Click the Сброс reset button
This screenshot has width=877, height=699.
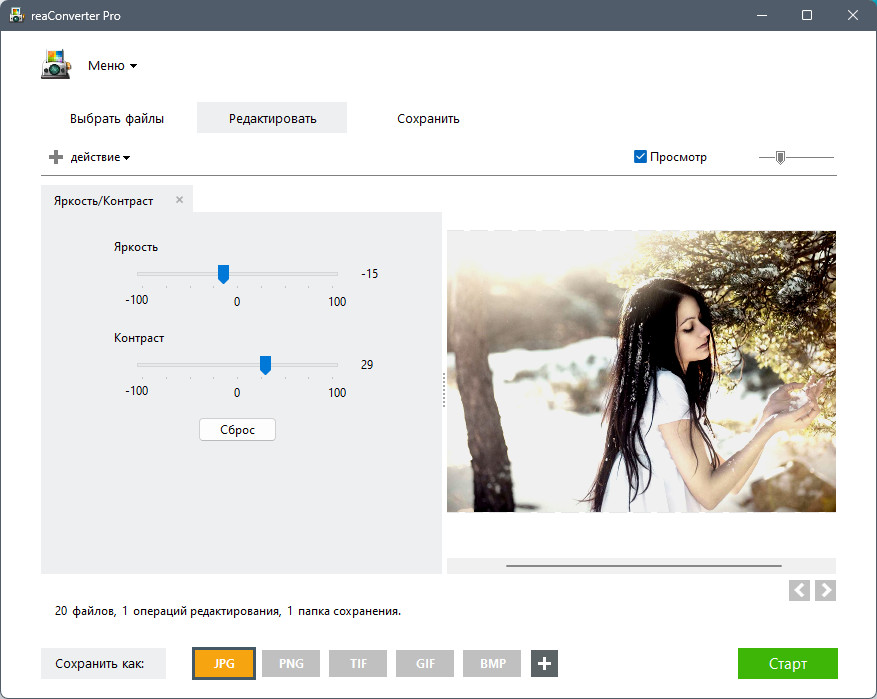pyautogui.click(x=237, y=430)
